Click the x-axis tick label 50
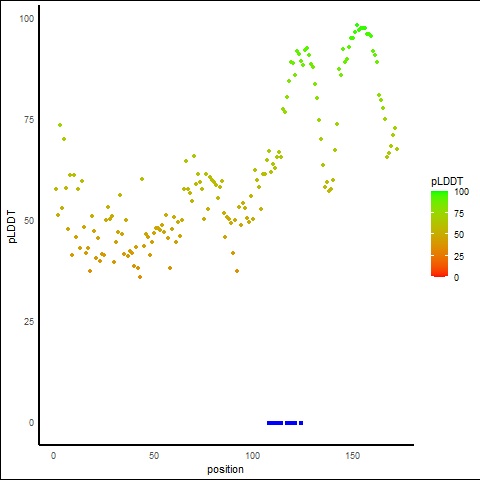 (x=154, y=456)
